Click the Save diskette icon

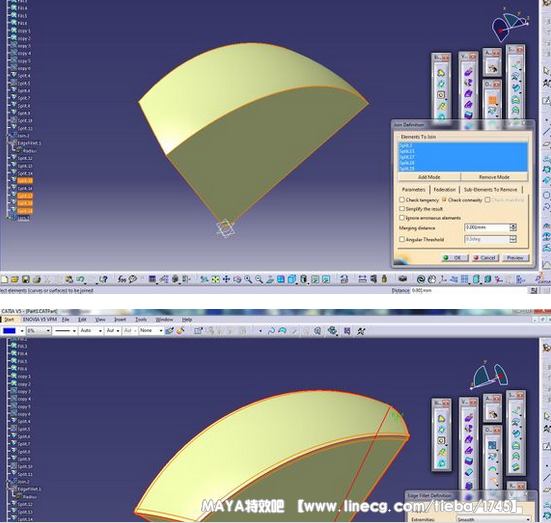[x=26, y=279]
